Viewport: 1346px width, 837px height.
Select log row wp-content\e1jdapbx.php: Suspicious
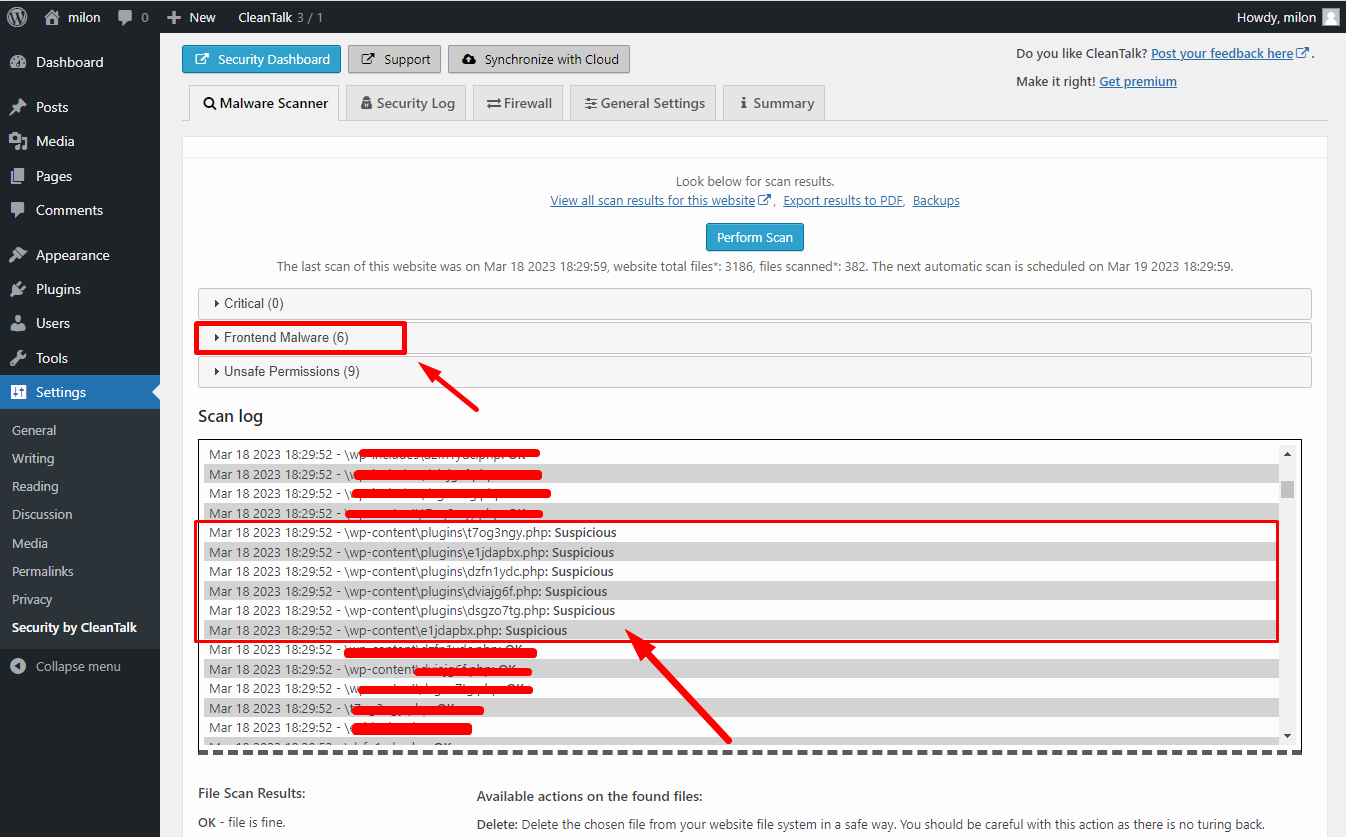pyautogui.click(x=741, y=630)
